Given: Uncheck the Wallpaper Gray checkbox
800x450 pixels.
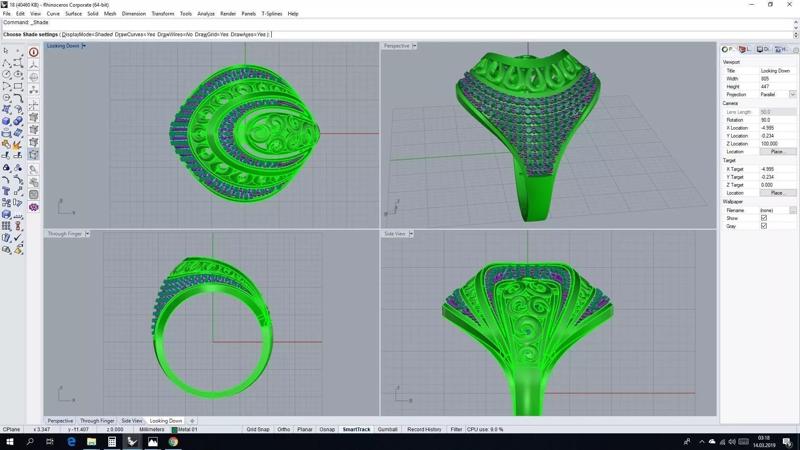Looking at the screenshot, I should (x=764, y=226).
